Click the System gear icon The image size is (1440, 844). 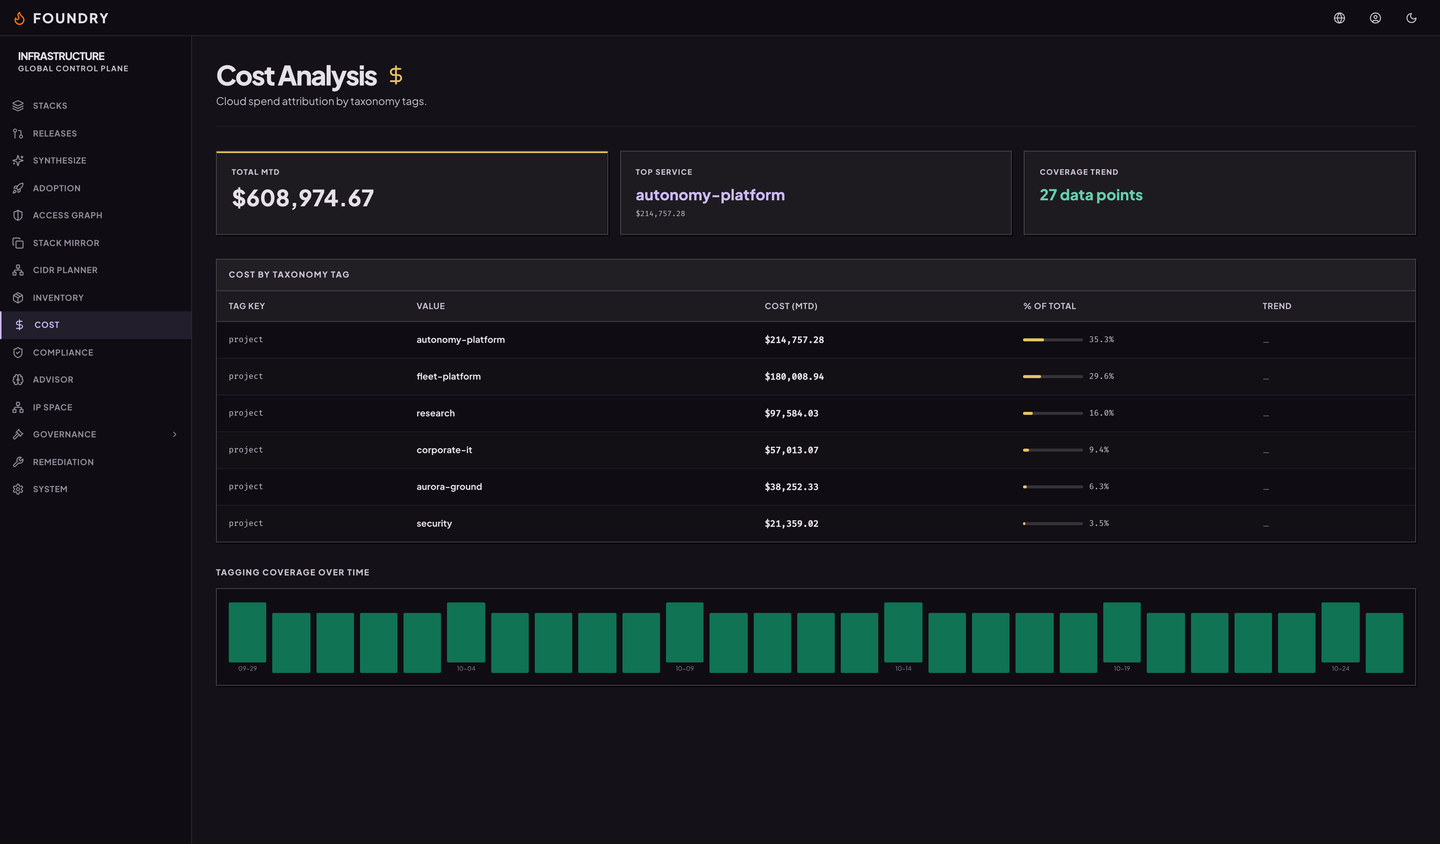tap(18, 489)
